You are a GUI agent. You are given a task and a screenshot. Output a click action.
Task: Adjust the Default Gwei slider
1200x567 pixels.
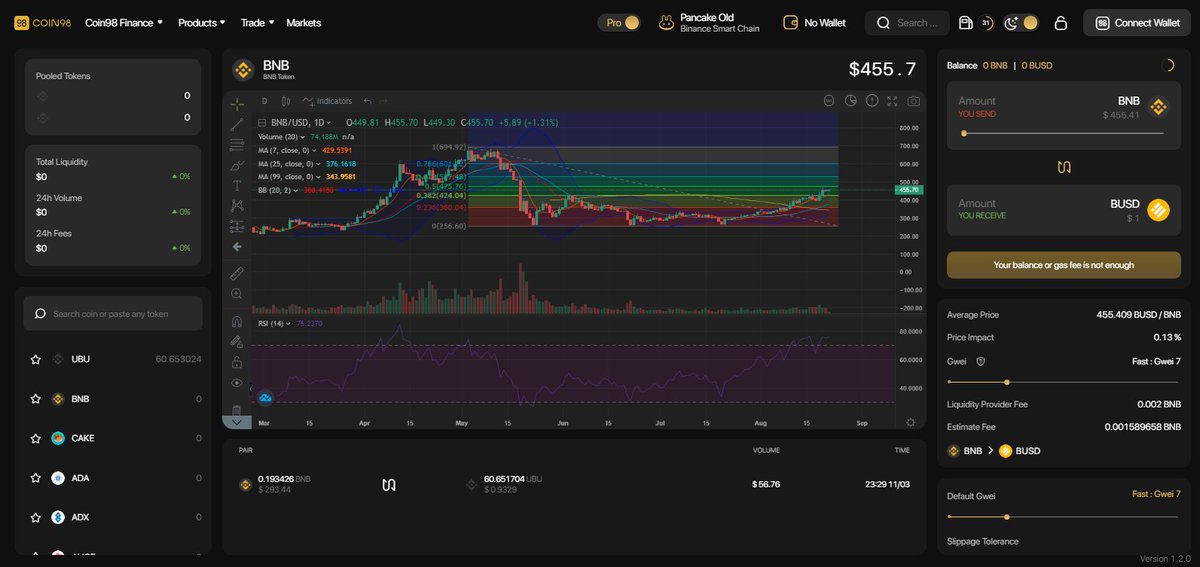coord(1064,516)
